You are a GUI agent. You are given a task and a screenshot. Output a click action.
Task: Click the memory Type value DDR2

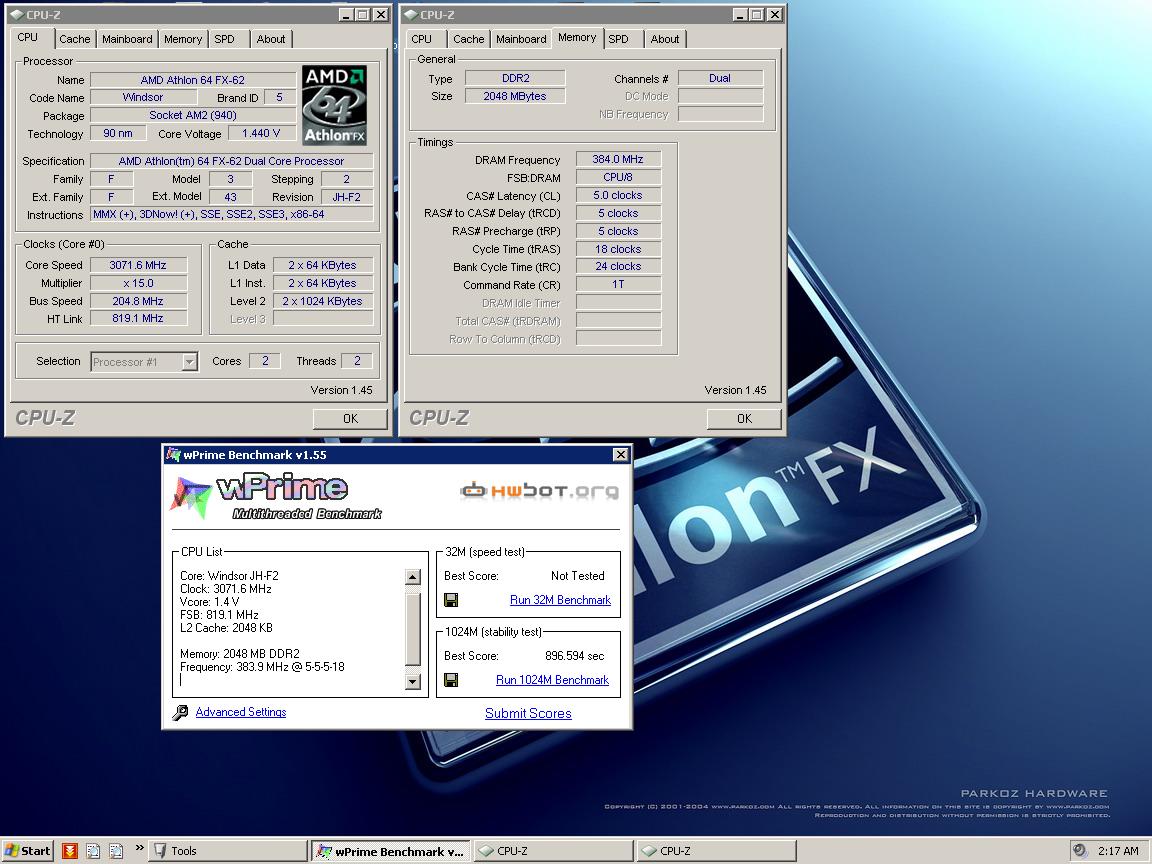click(515, 79)
